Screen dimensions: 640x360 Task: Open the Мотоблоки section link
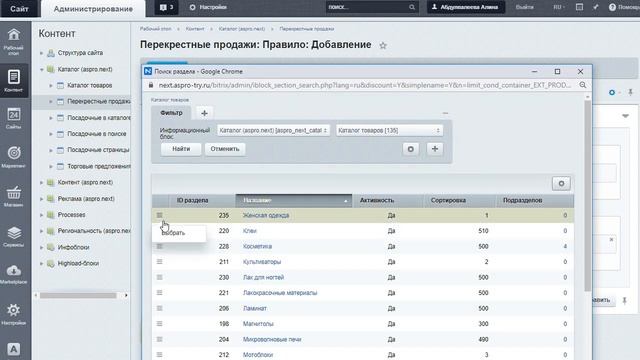coord(258,355)
